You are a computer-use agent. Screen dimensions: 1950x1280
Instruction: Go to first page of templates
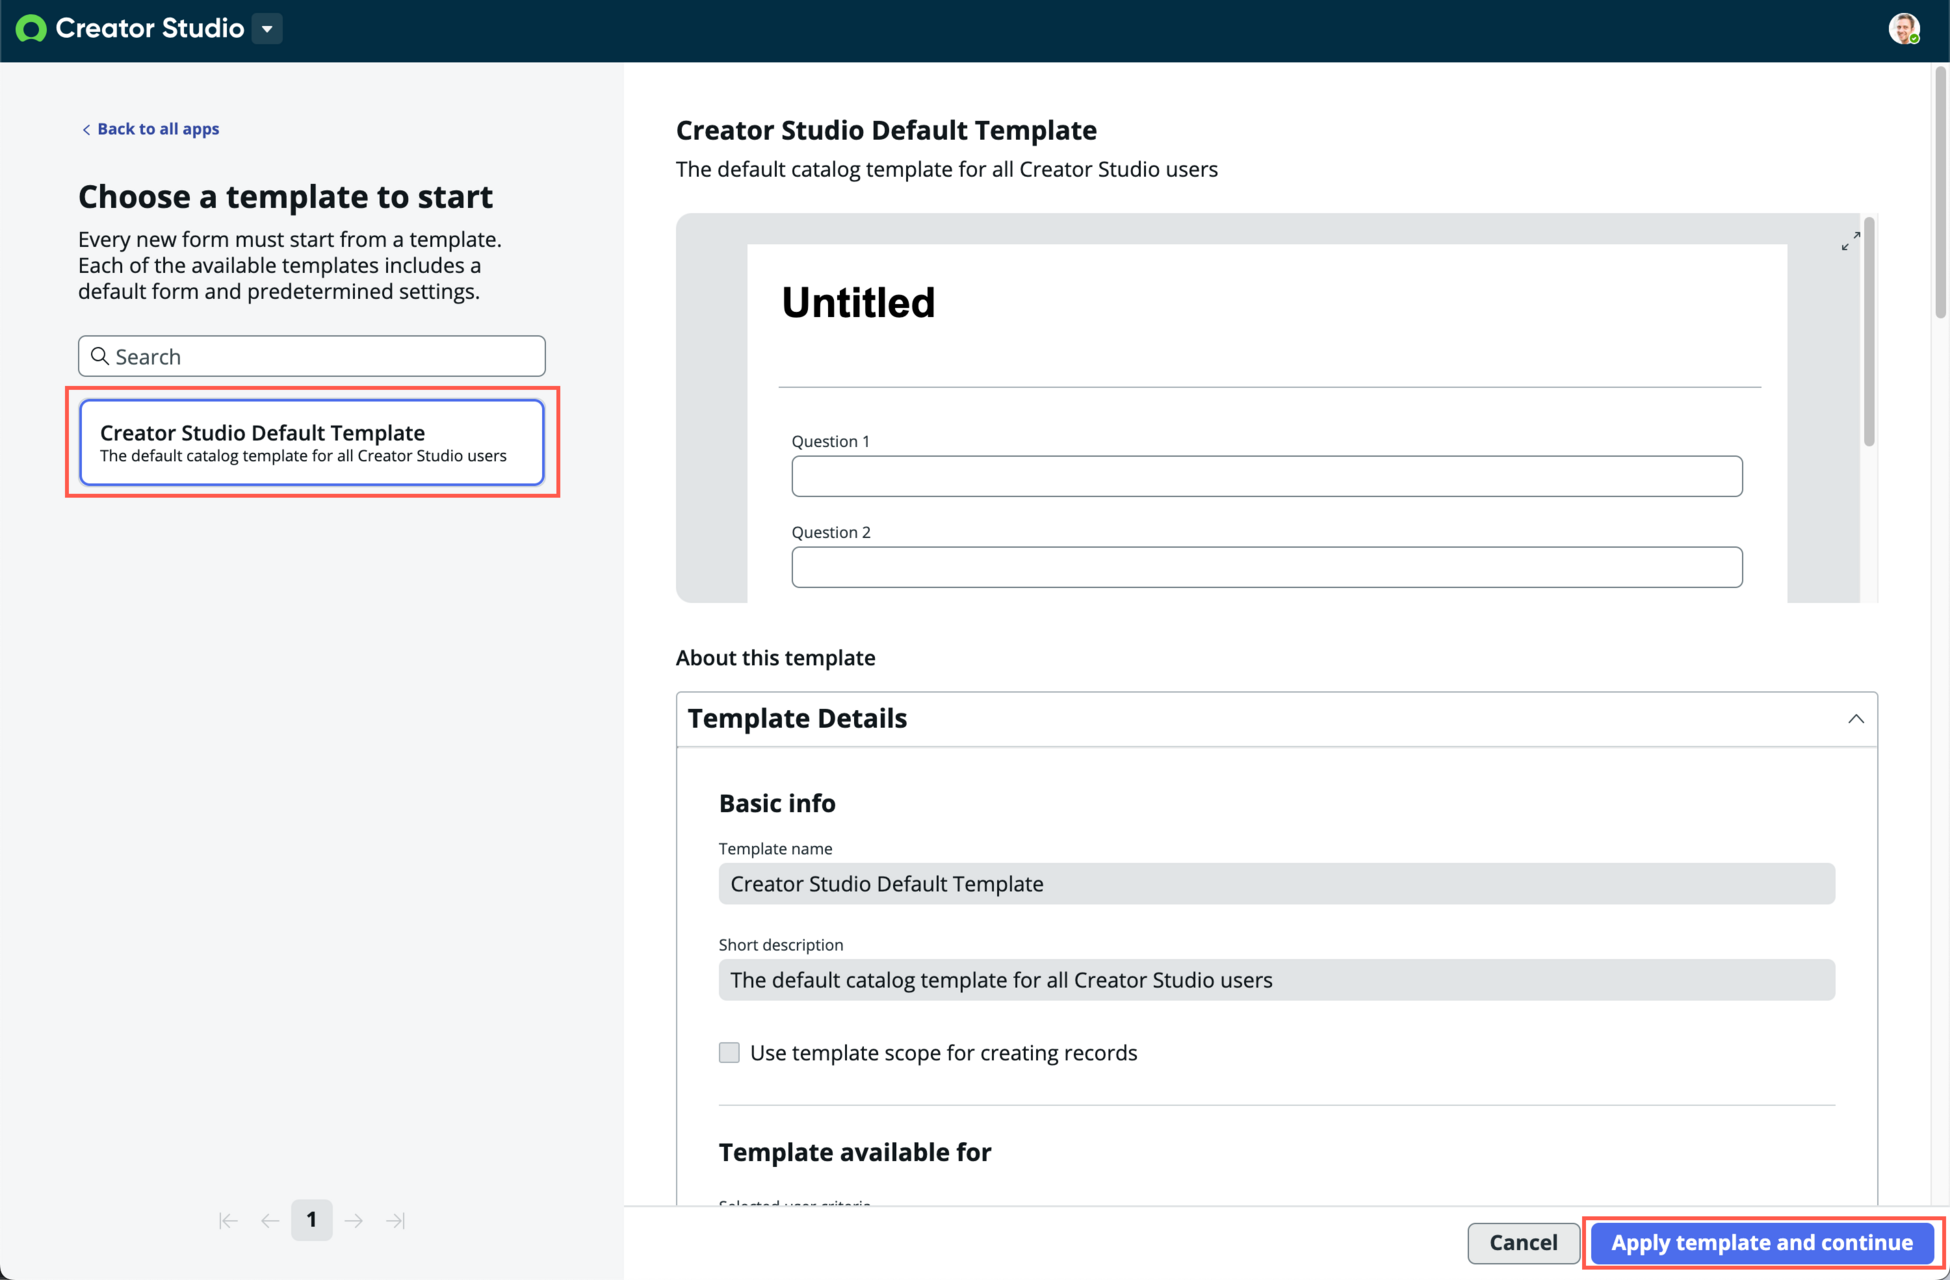[228, 1221]
